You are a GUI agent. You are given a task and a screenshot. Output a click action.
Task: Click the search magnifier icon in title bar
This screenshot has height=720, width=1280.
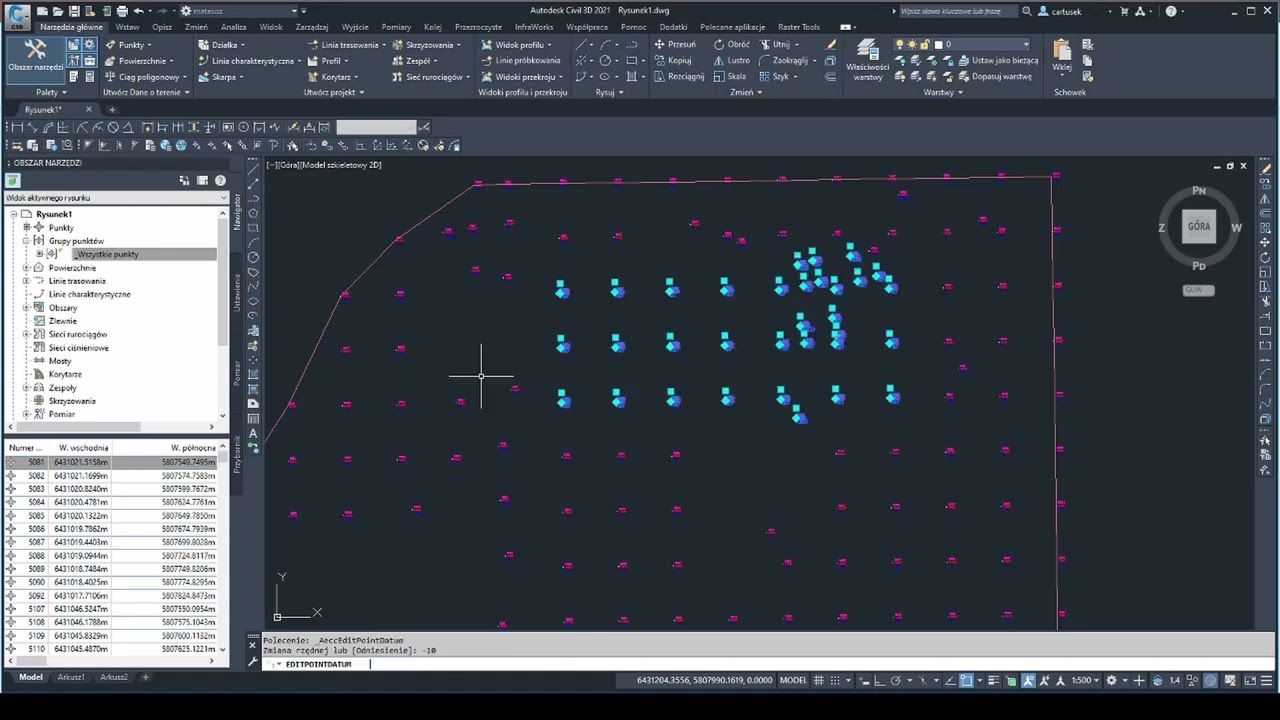(x=1026, y=11)
